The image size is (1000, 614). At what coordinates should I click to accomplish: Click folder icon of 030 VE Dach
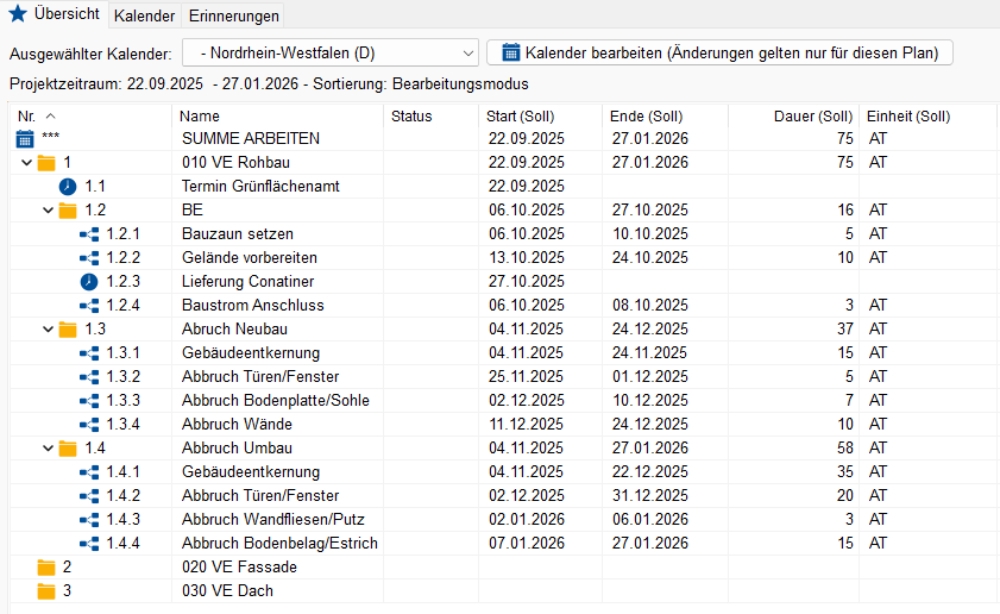[x=46, y=592]
